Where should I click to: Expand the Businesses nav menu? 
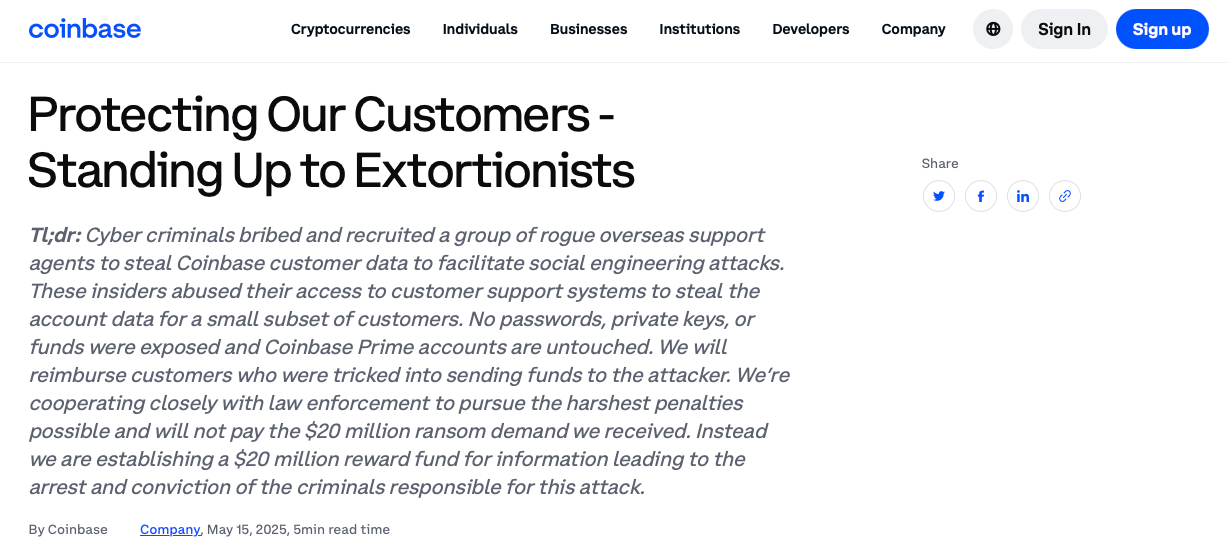pyautogui.click(x=588, y=29)
